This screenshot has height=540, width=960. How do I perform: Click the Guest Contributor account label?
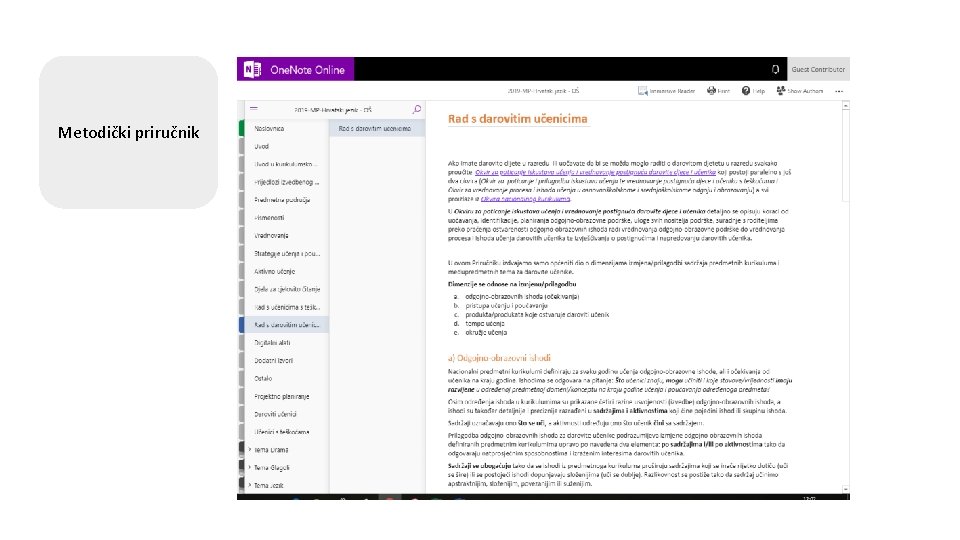[x=818, y=69]
